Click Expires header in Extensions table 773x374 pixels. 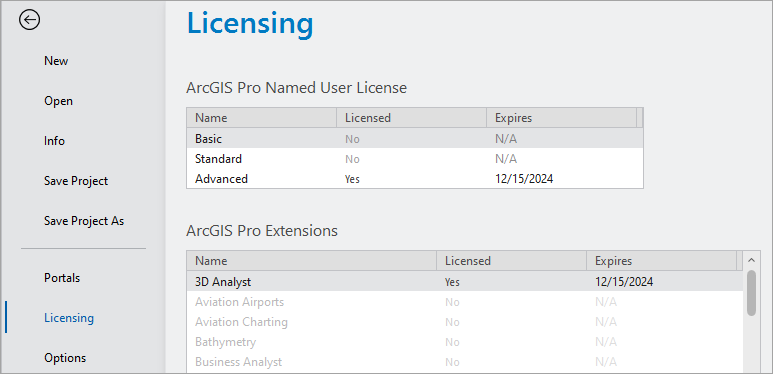[x=661, y=261]
